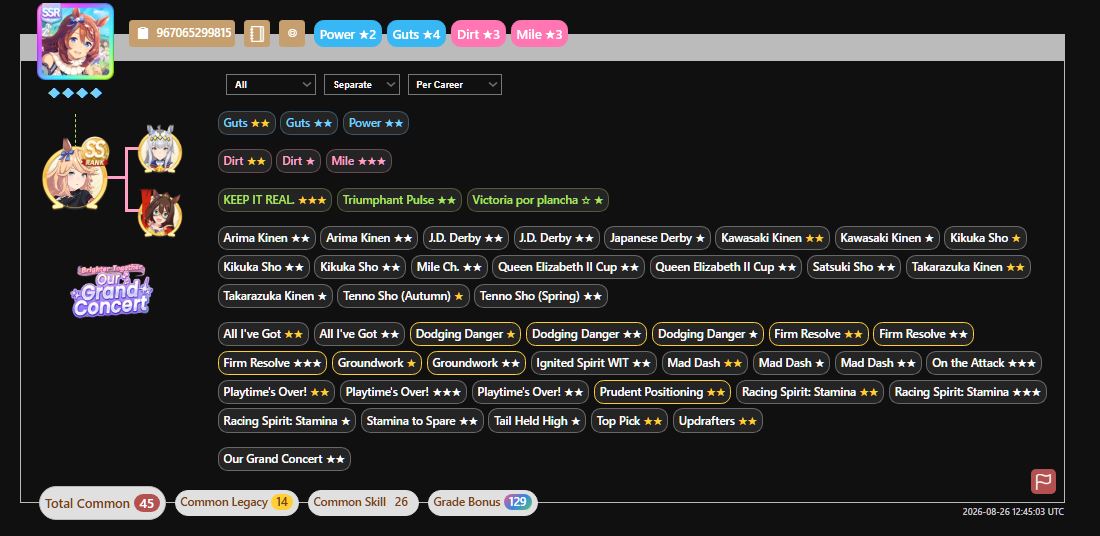Select the Guts ★4 summary badge
Screen dimensions: 1100x536
coord(416,34)
